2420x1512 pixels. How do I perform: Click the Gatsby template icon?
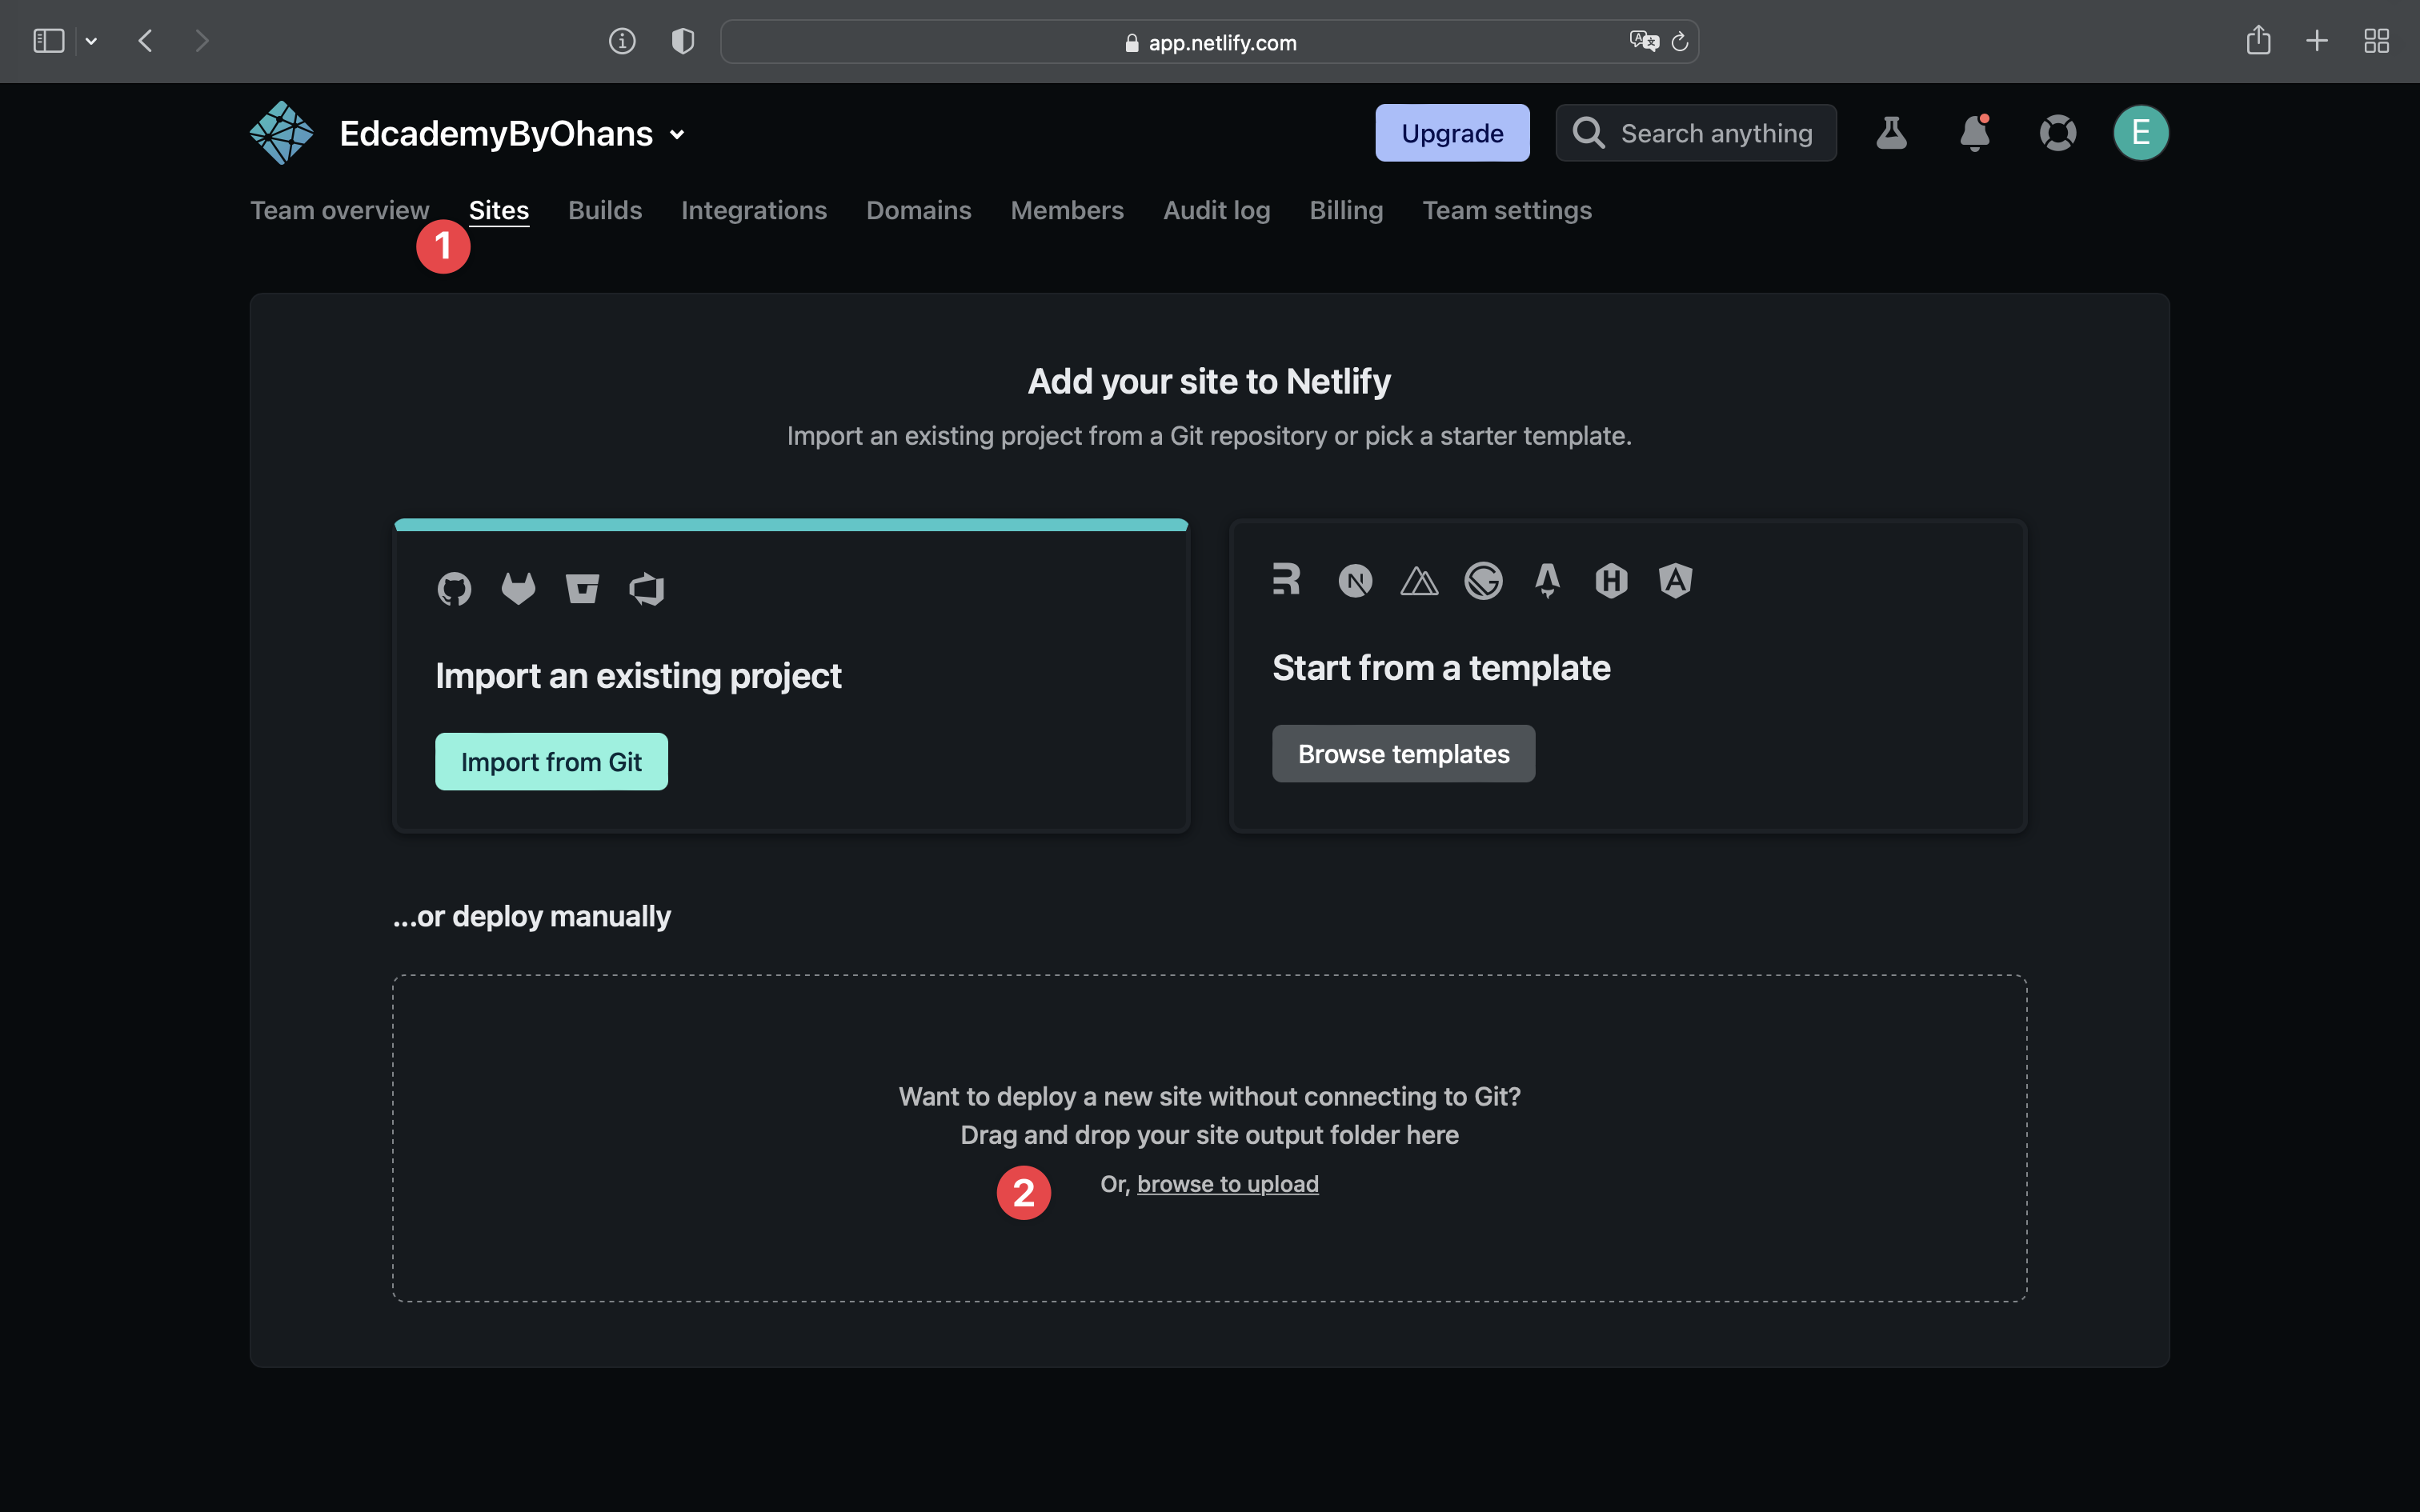pyautogui.click(x=1484, y=580)
